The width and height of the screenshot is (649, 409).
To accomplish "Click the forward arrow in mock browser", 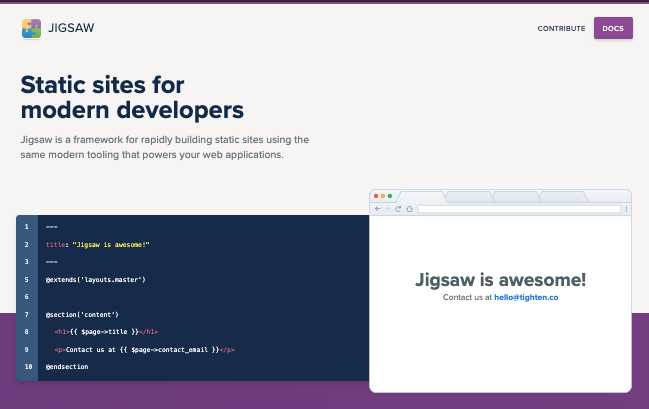I will [x=387, y=209].
